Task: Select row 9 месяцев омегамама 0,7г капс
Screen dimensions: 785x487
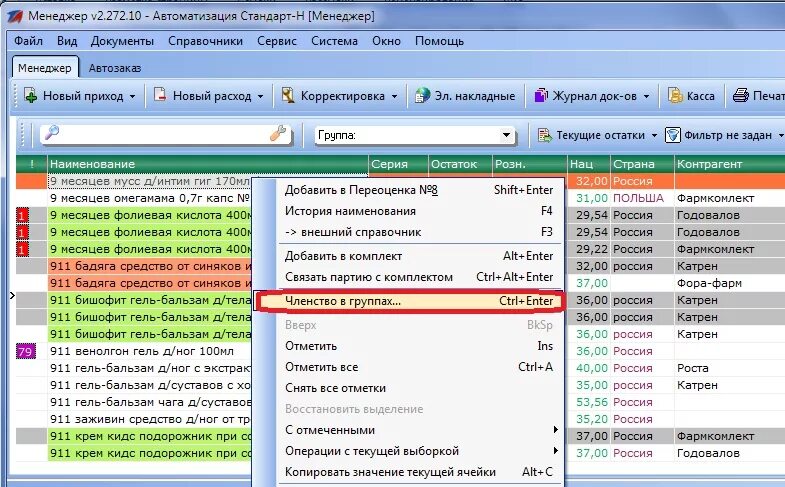Action: click(x=150, y=198)
